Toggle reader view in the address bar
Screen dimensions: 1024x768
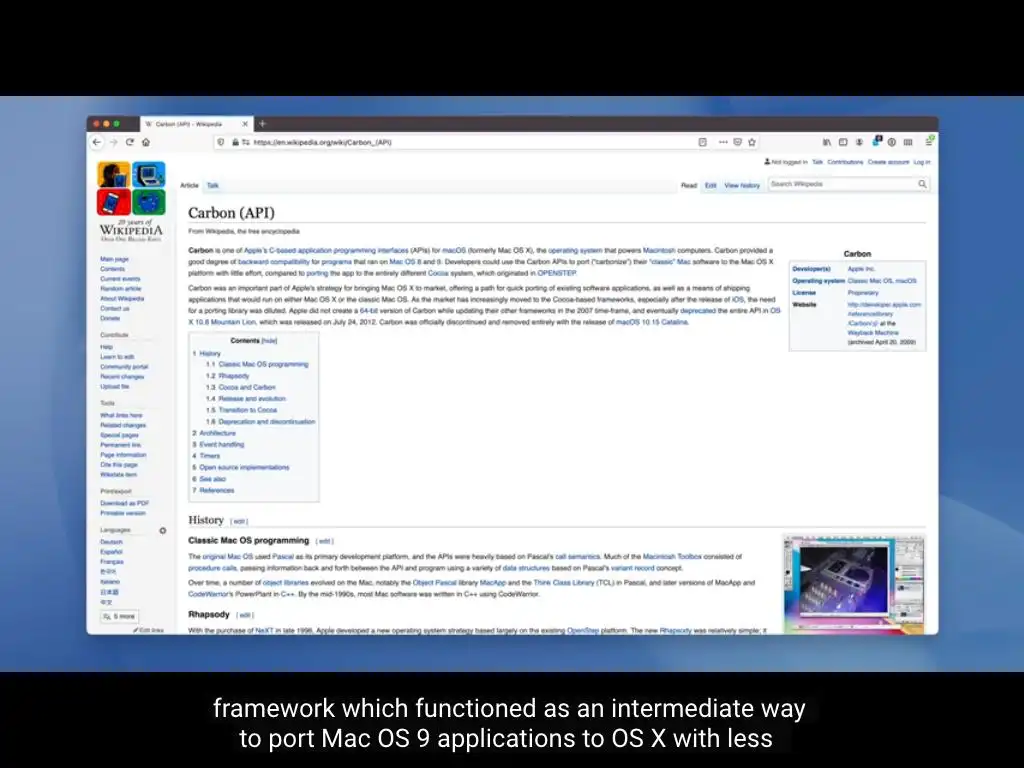[703, 142]
